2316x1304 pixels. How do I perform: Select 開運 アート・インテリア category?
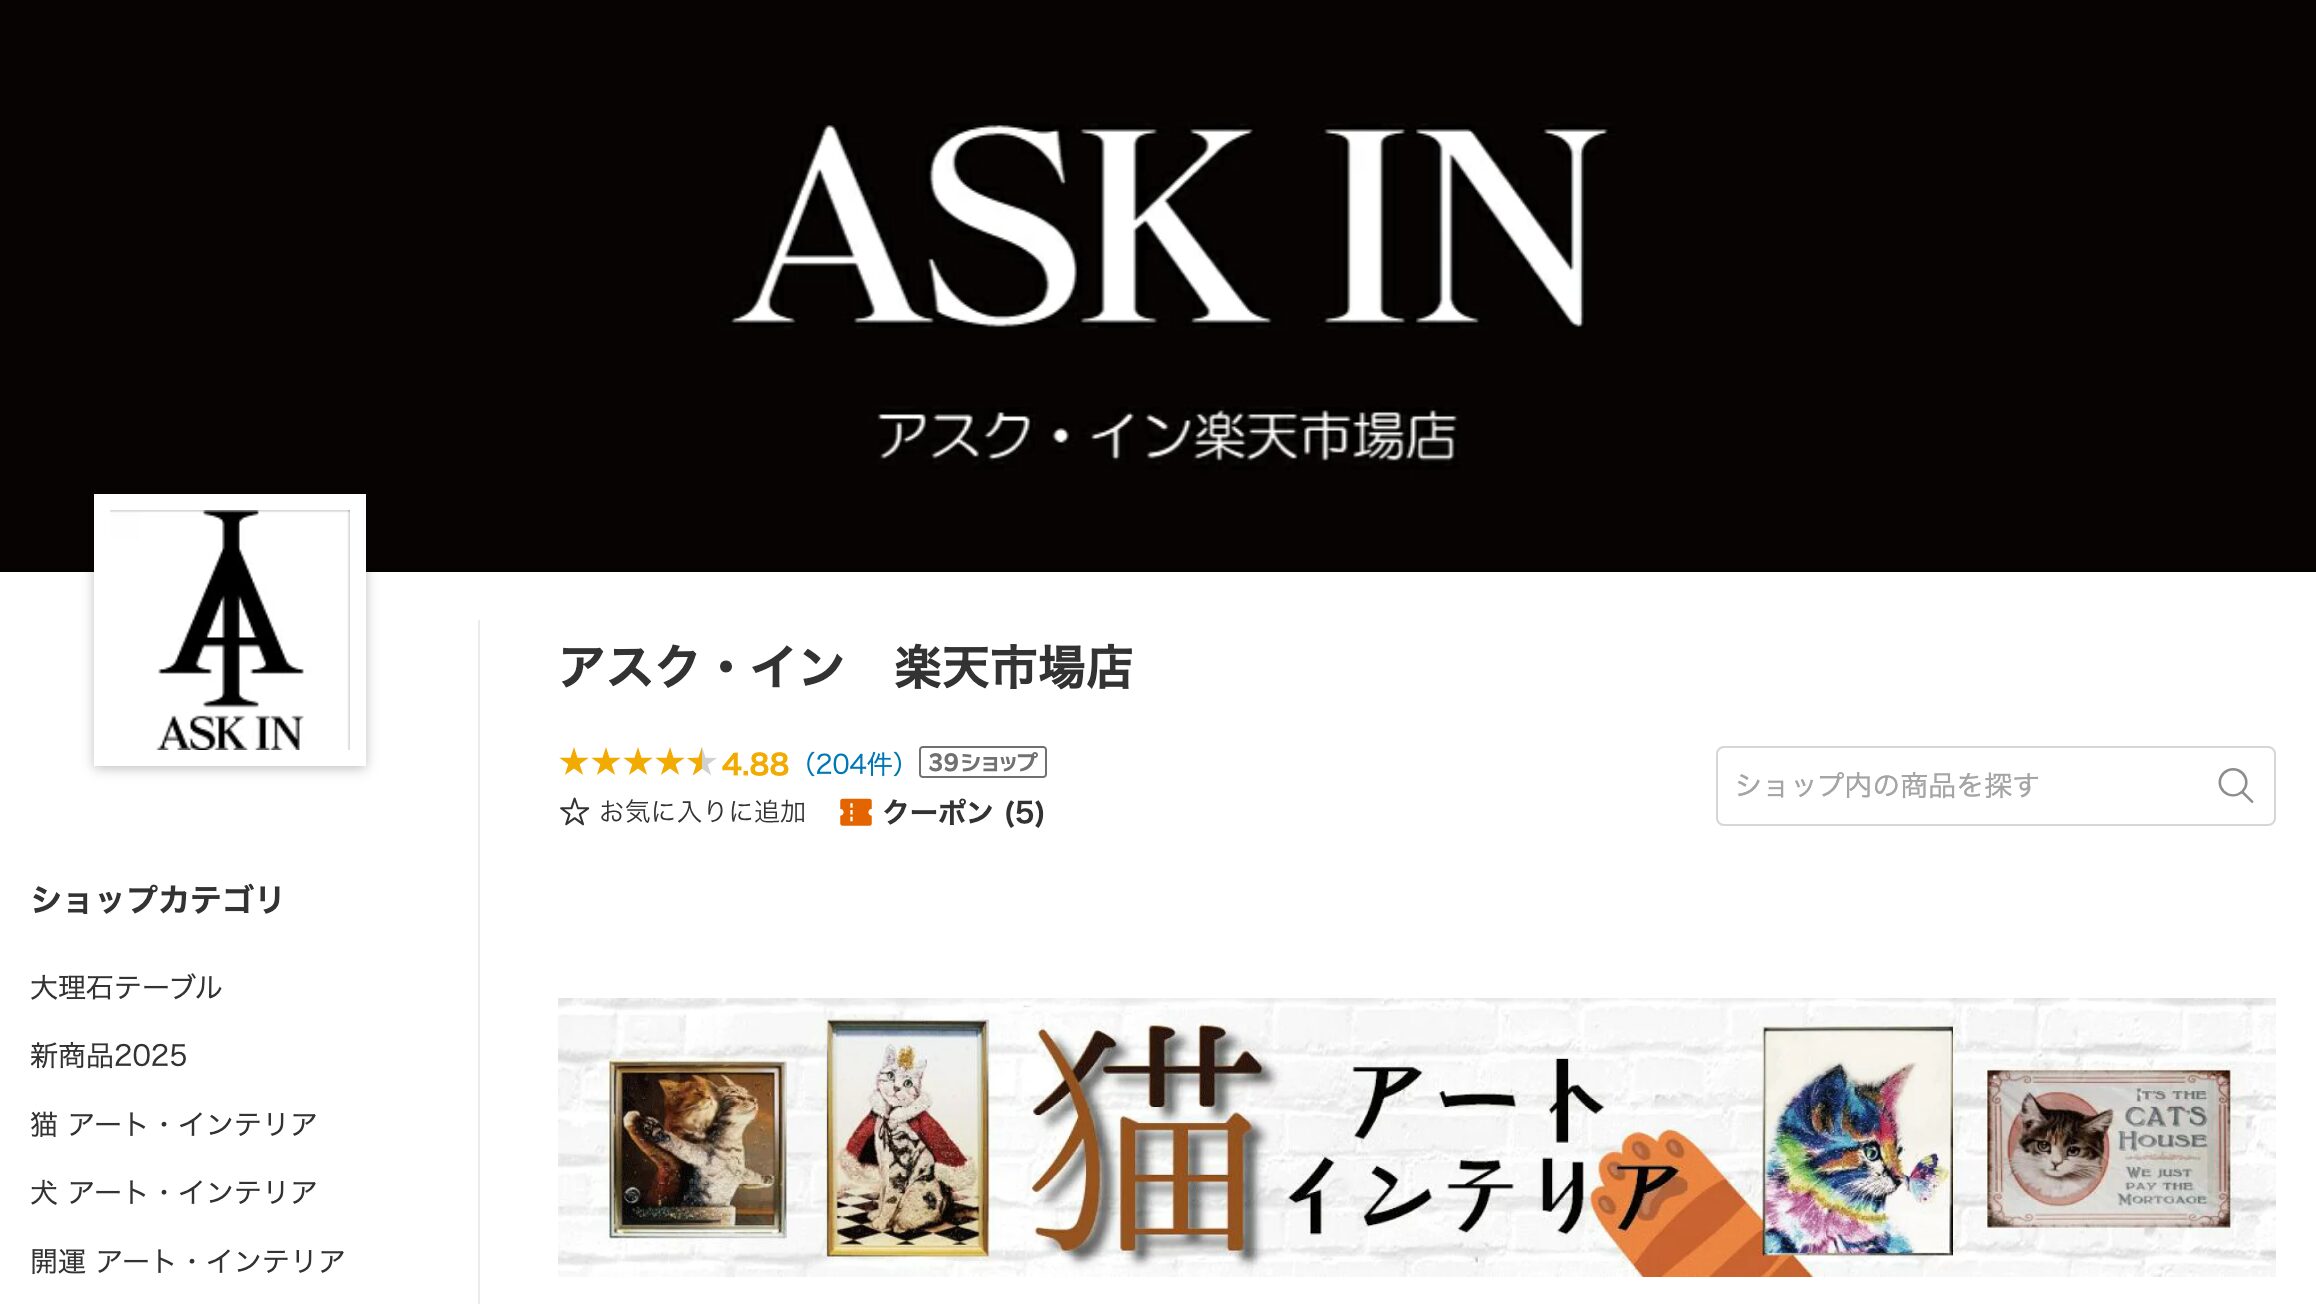point(188,1261)
